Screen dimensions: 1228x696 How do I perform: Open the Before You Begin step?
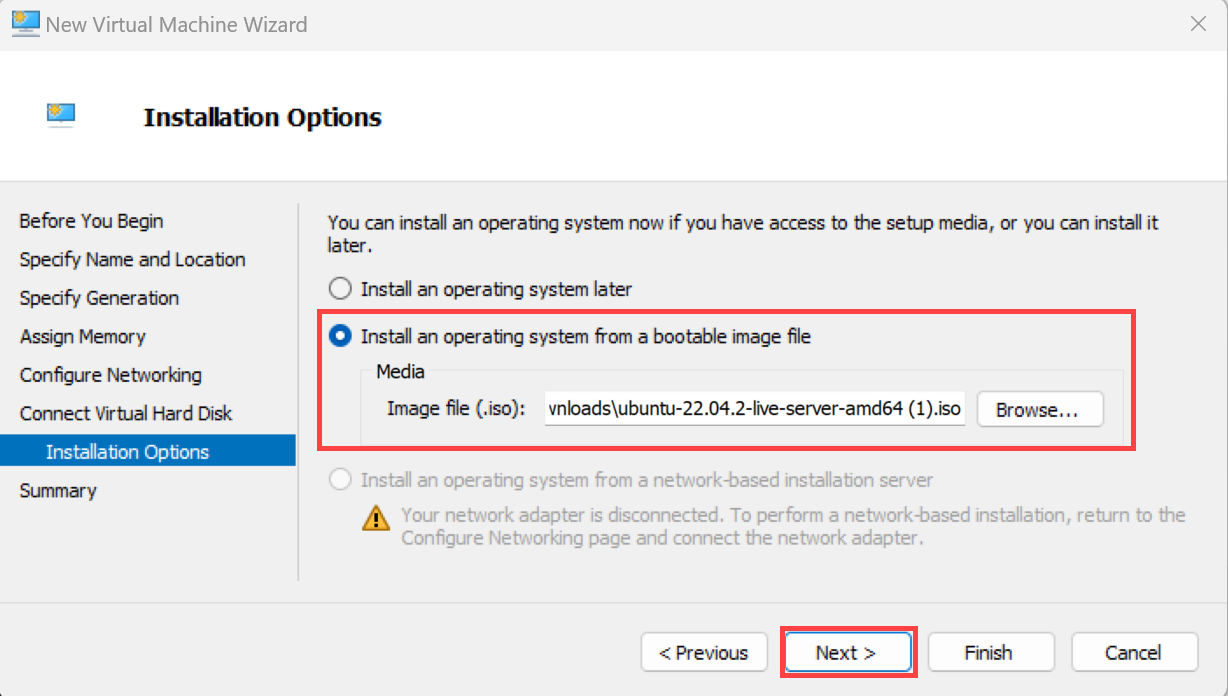click(x=91, y=221)
